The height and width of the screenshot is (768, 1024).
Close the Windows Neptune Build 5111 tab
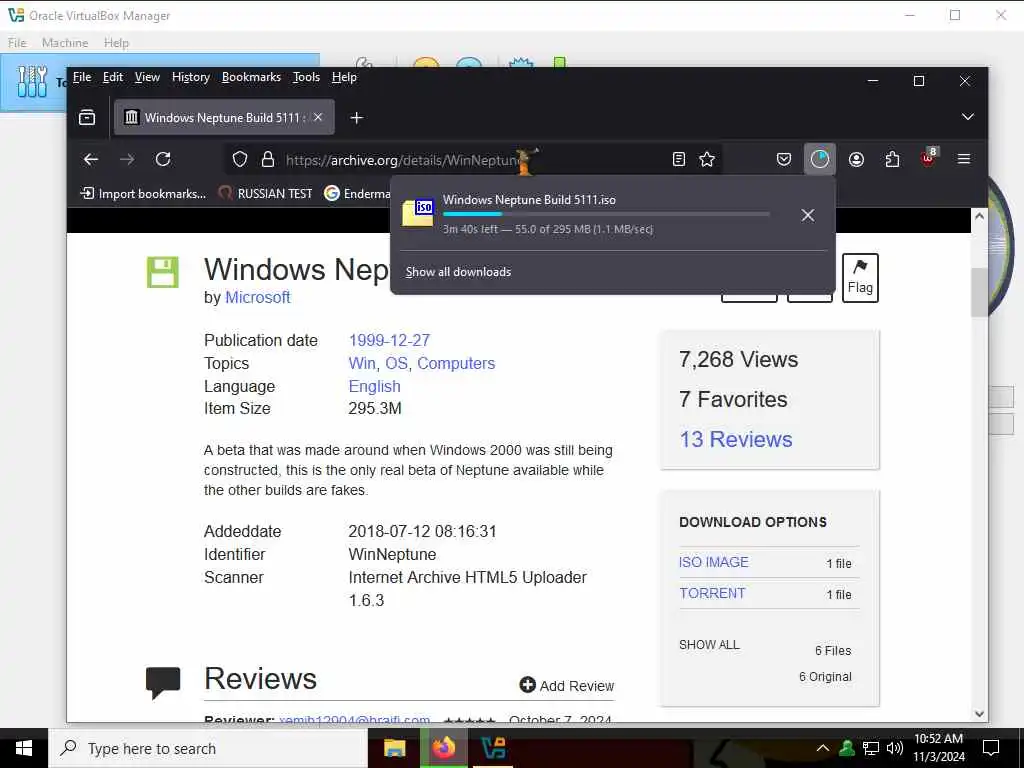click(318, 118)
